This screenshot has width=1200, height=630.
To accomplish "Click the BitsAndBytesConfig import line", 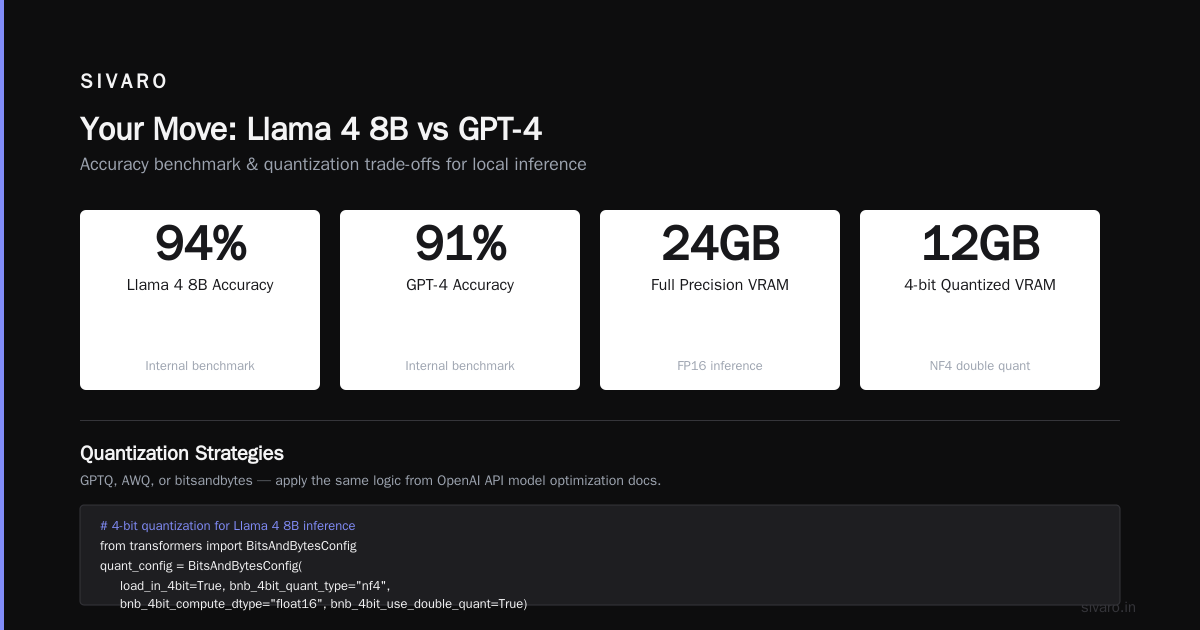I will [x=228, y=546].
